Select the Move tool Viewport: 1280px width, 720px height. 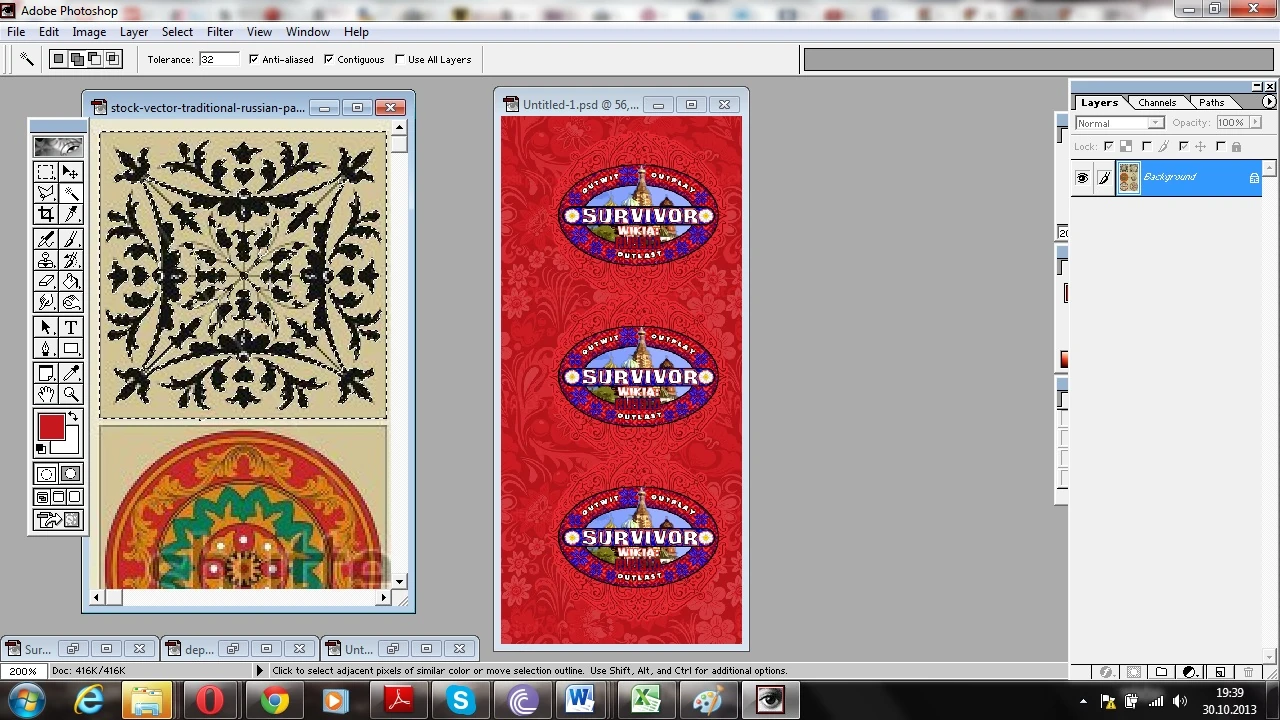click(71, 172)
